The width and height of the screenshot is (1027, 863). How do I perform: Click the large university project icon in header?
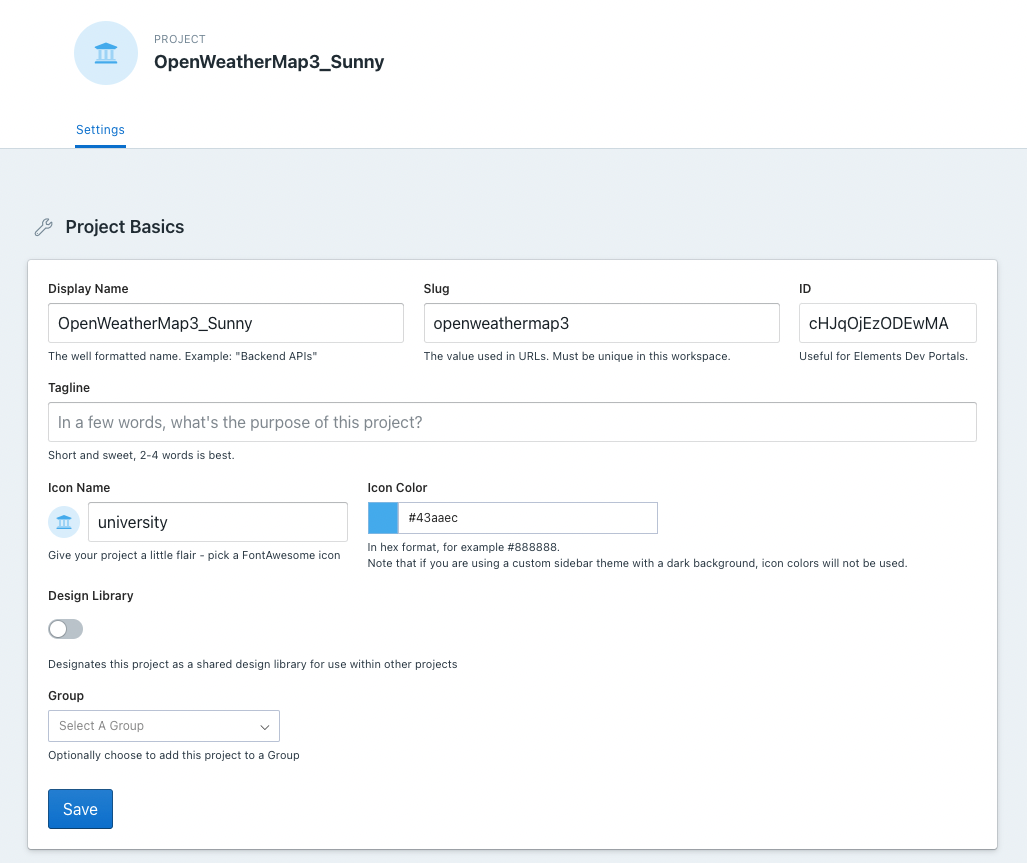click(x=105, y=53)
